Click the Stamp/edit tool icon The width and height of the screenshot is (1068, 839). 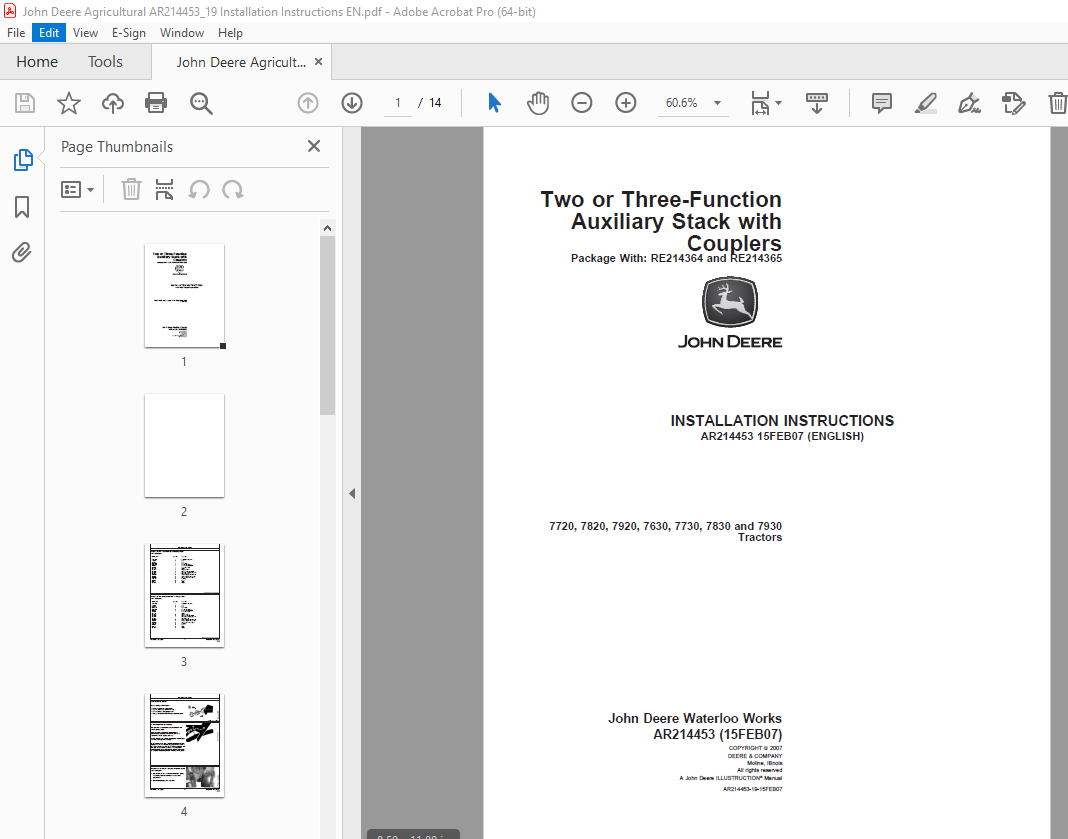[x=1014, y=103]
